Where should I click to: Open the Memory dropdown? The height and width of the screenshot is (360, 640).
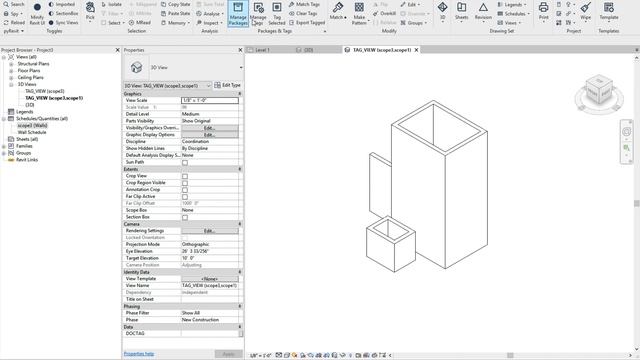point(176,23)
